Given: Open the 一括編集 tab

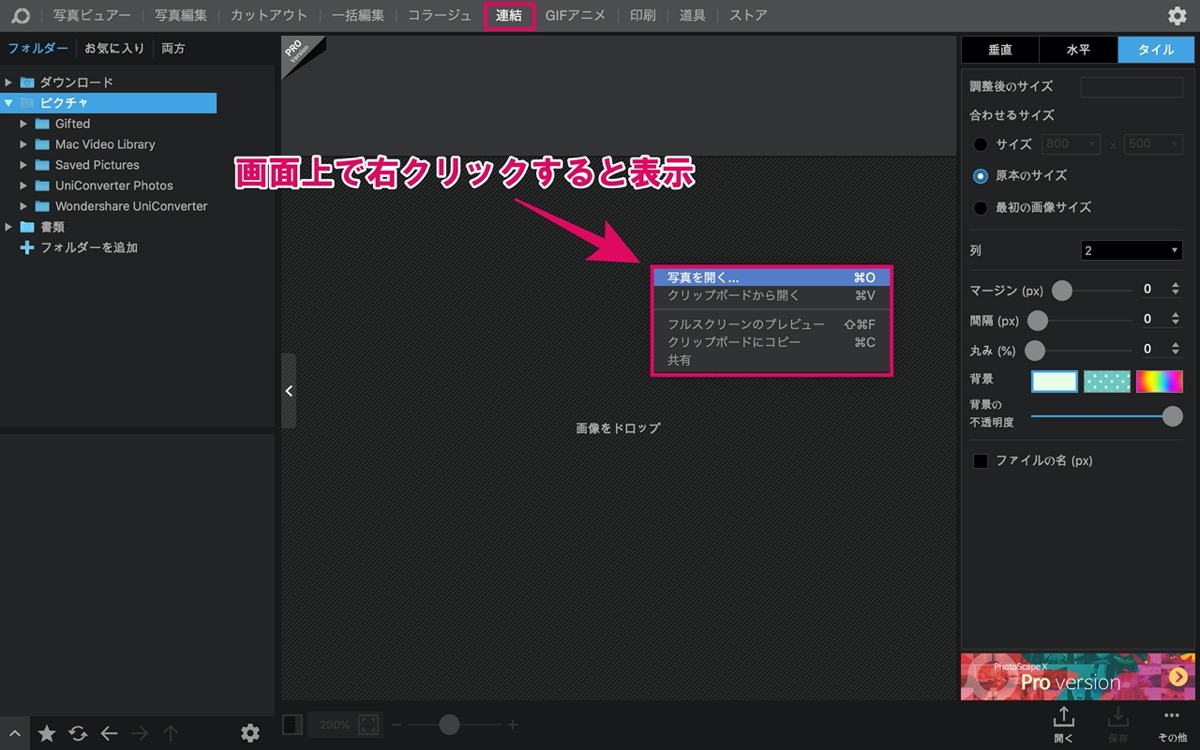Looking at the screenshot, I should tap(357, 15).
